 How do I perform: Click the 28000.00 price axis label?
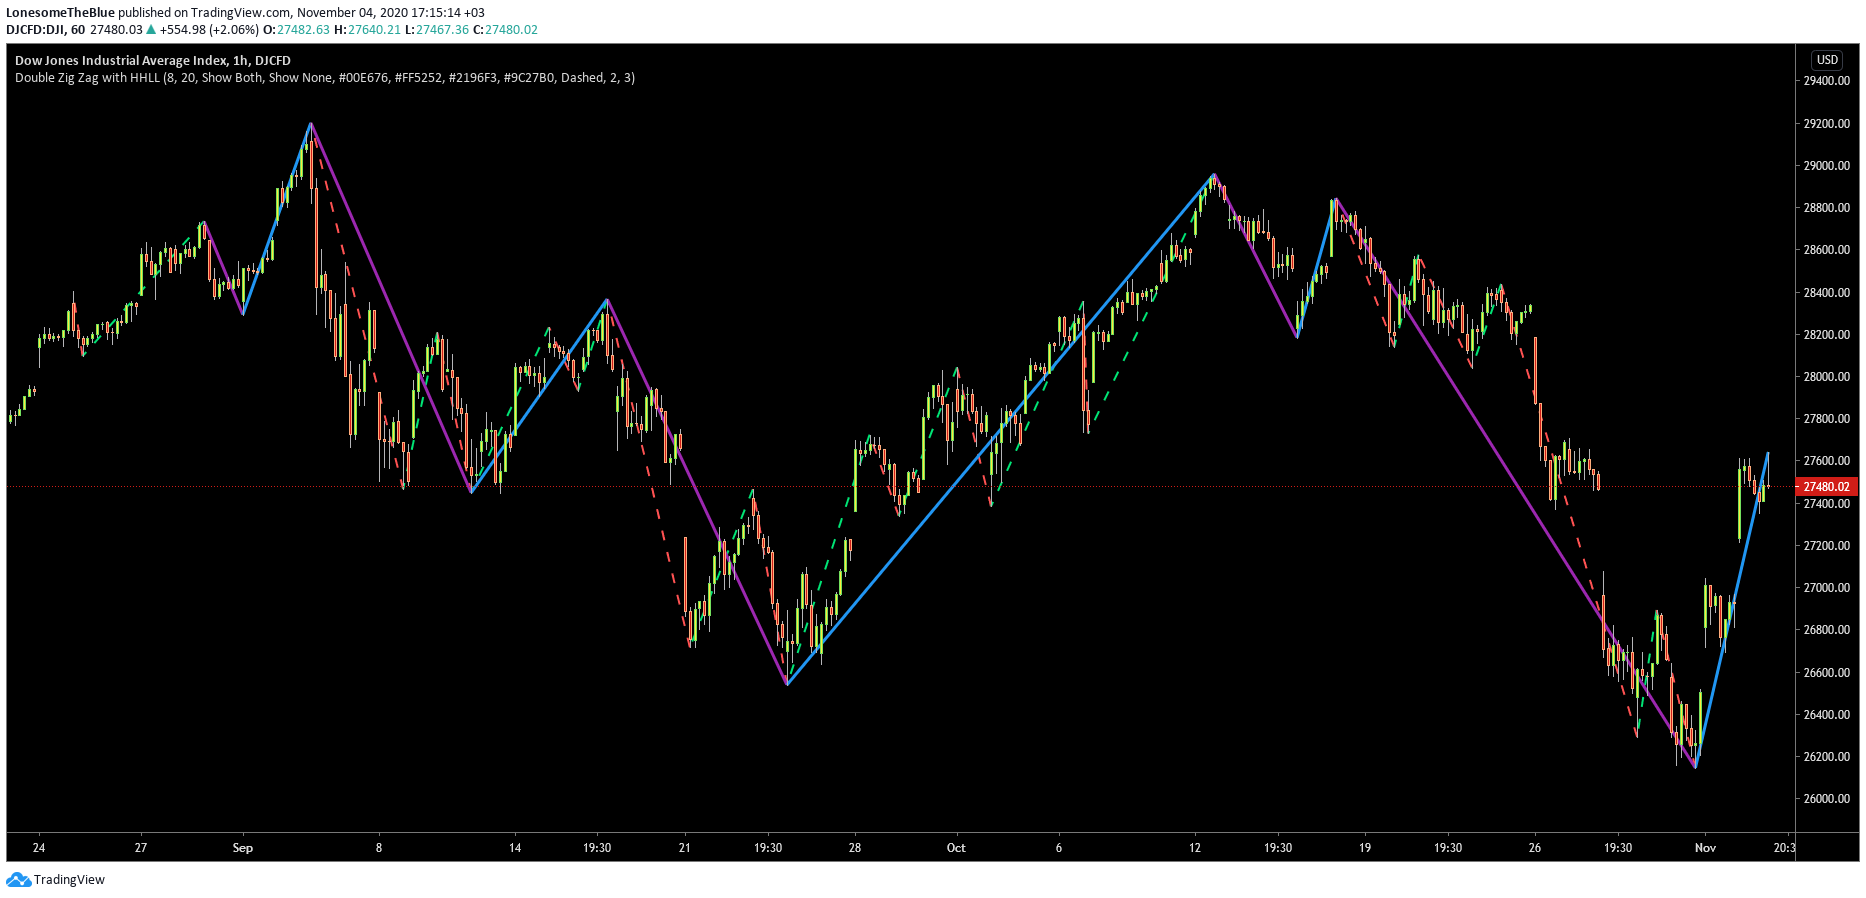click(1826, 377)
